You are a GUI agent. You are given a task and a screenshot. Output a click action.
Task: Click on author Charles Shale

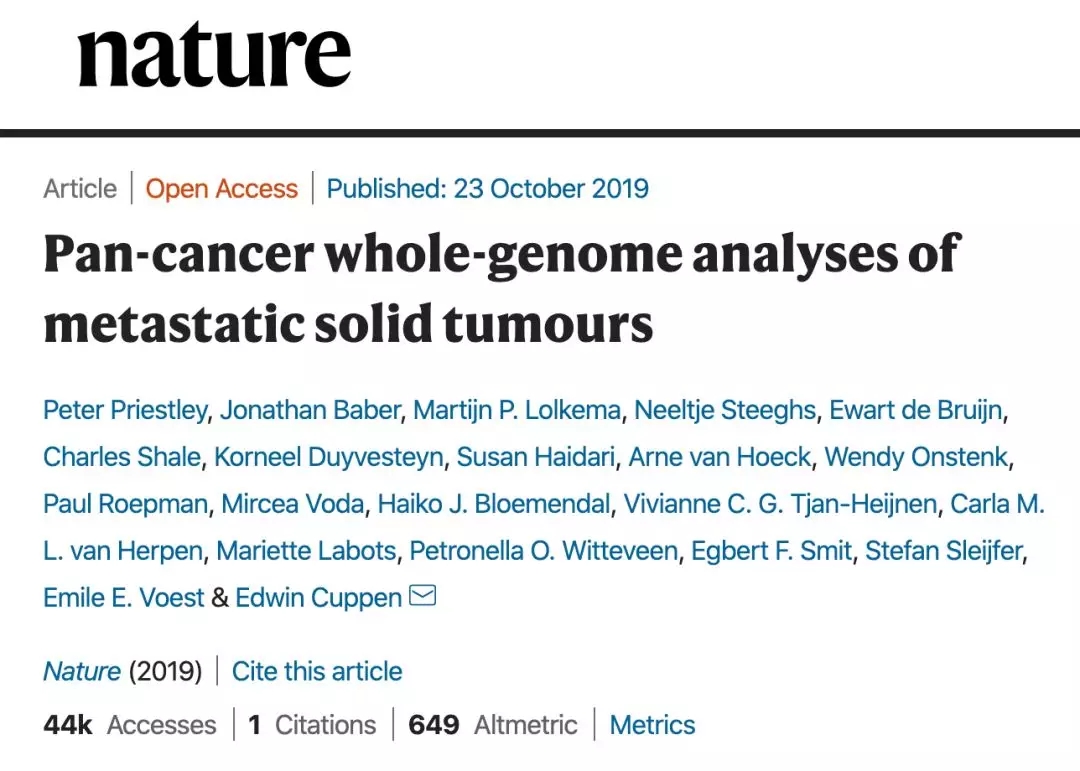(122, 458)
